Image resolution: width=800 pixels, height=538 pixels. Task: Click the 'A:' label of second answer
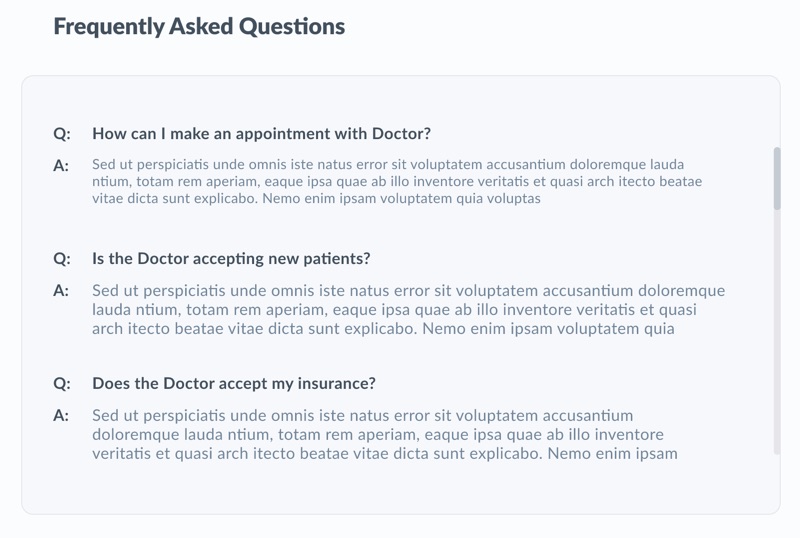coord(61,290)
